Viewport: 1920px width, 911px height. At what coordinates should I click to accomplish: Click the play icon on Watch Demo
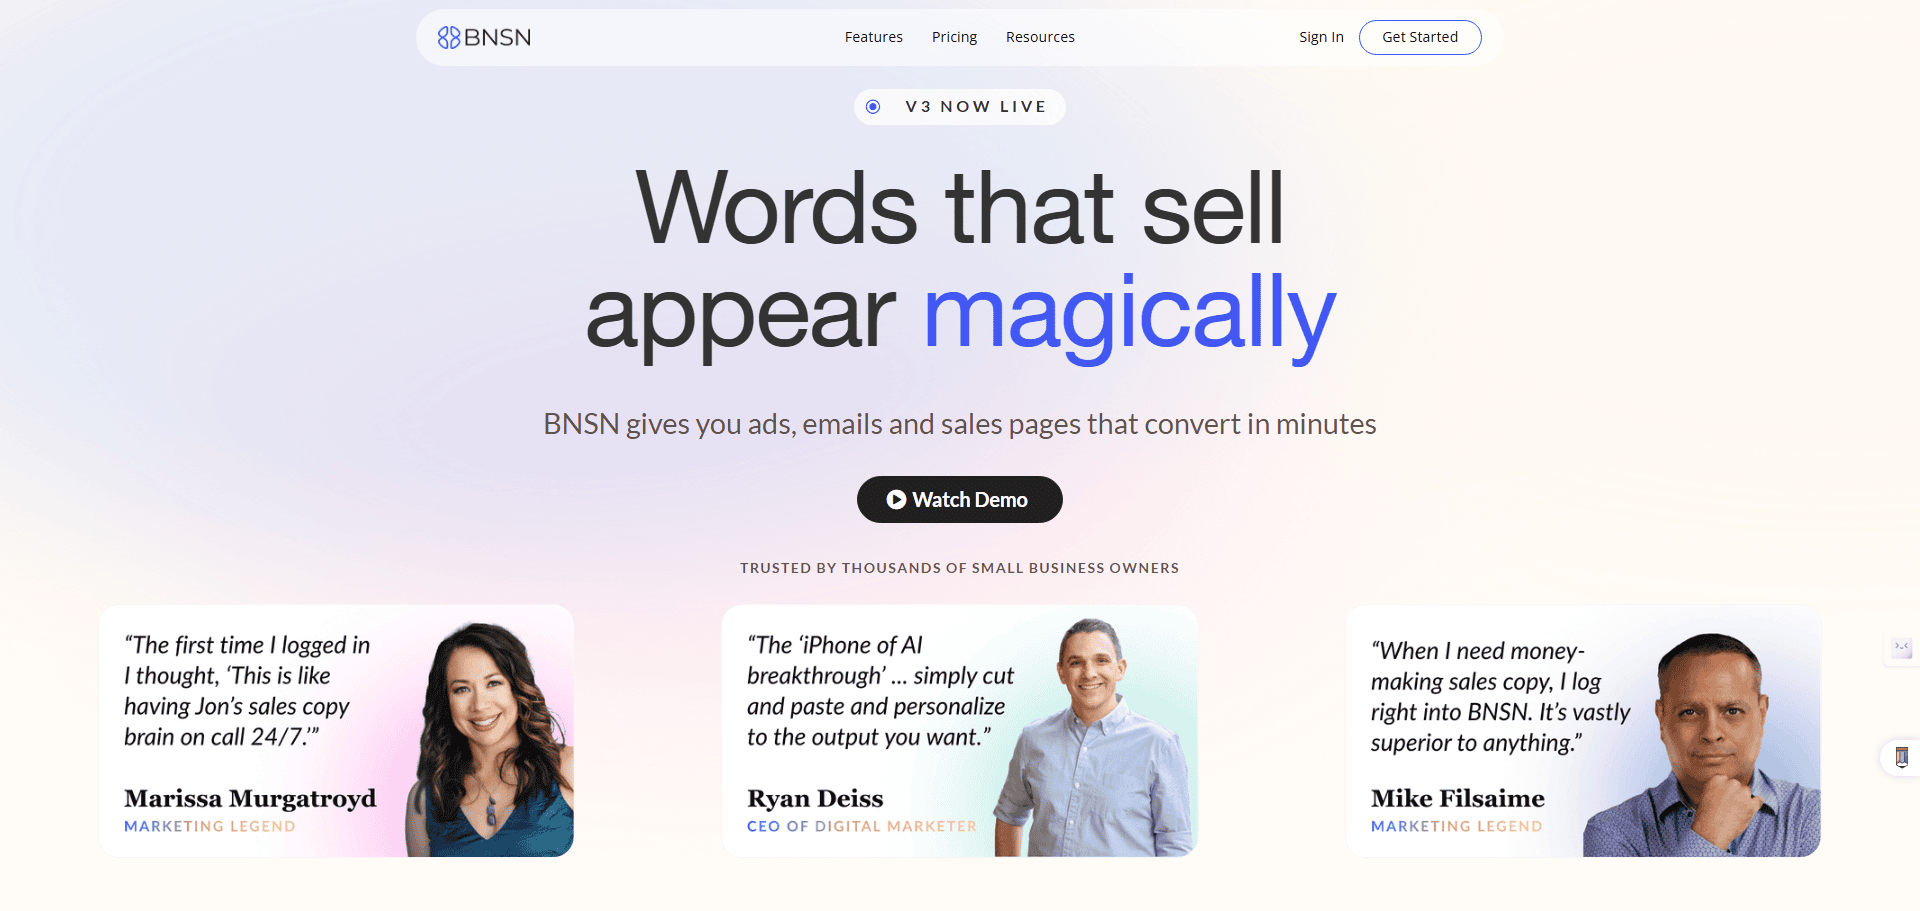click(895, 499)
